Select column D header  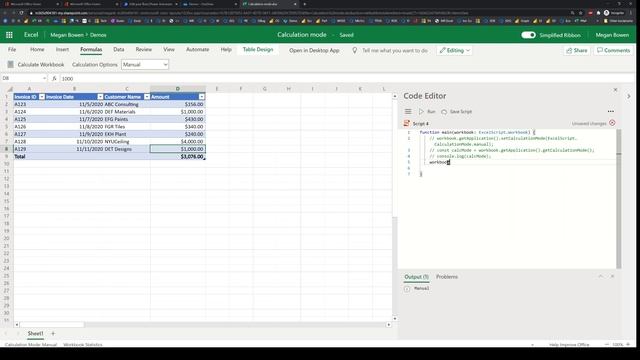coord(178,89)
